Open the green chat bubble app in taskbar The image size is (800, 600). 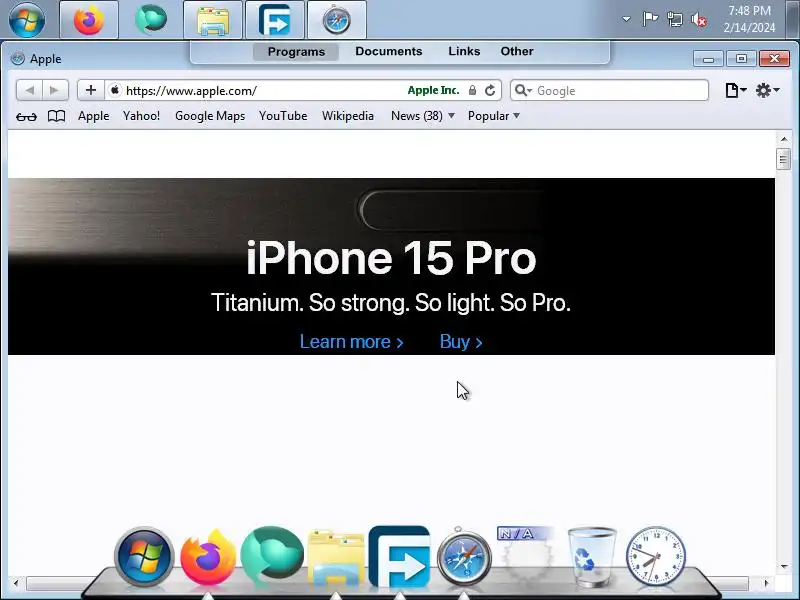click(x=151, y=20)
